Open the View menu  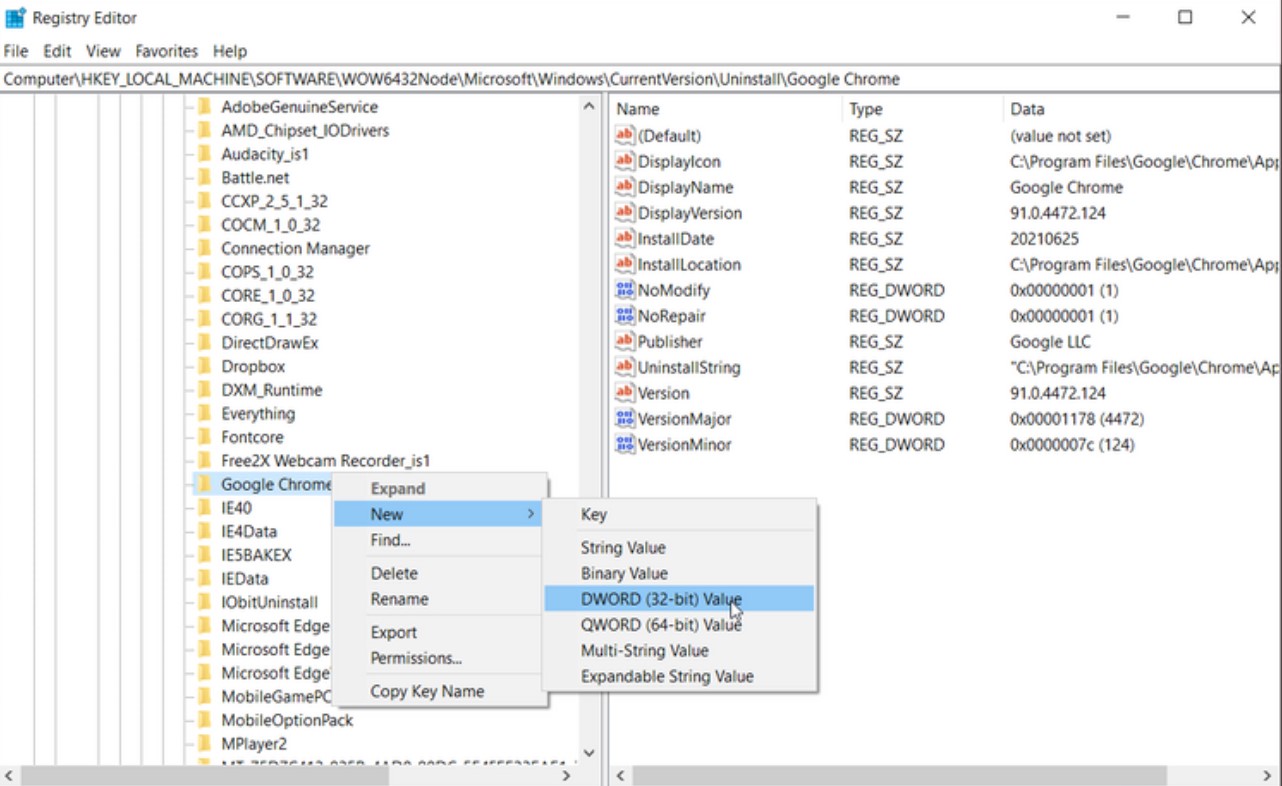(103, 51)
